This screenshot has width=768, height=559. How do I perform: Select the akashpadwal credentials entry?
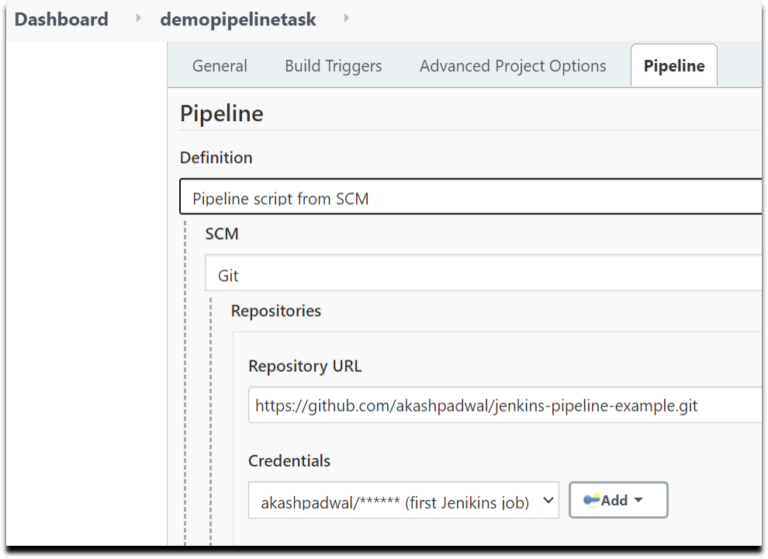tap(395, 502)
